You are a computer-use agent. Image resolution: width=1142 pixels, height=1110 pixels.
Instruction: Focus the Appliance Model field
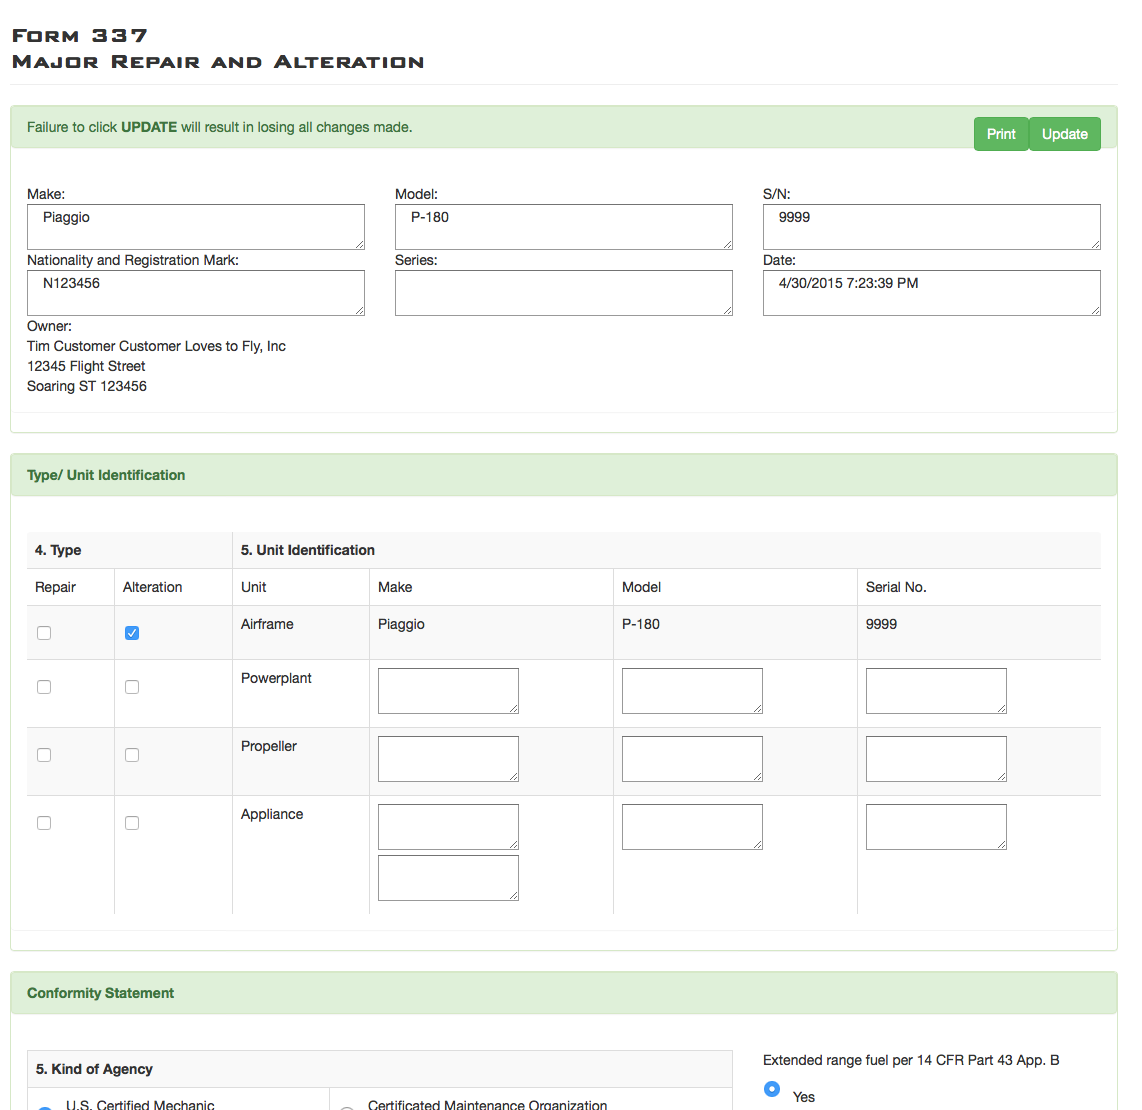click(693, 827)
